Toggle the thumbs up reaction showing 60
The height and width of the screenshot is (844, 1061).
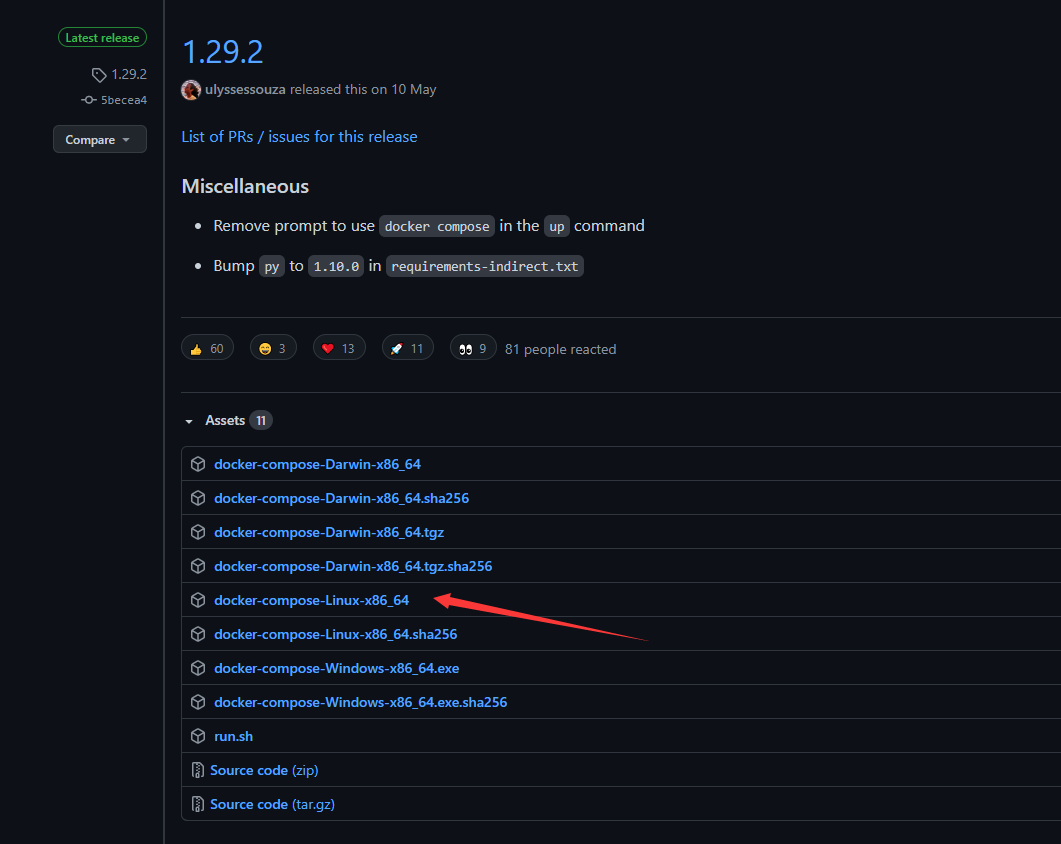click(x=207, y=348)
